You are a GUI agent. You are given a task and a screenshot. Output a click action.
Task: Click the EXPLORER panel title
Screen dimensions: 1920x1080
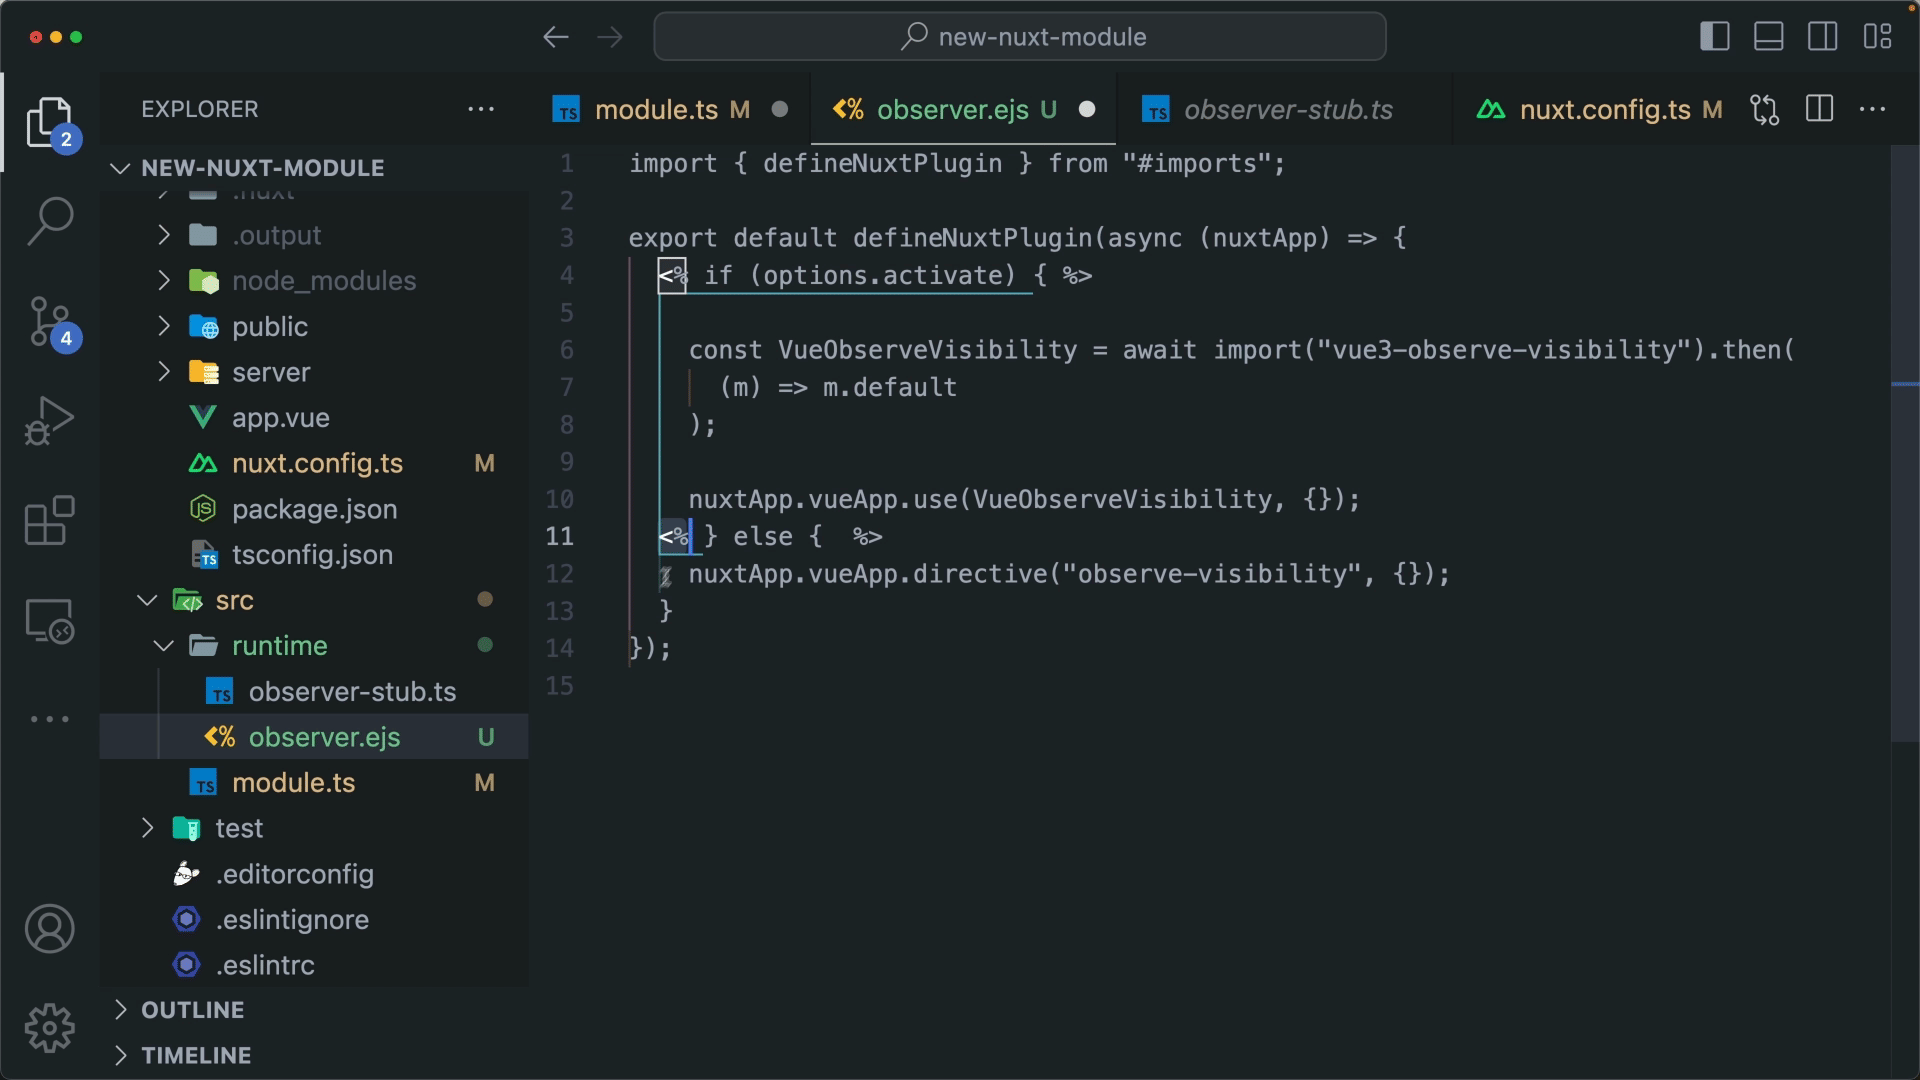200,109
